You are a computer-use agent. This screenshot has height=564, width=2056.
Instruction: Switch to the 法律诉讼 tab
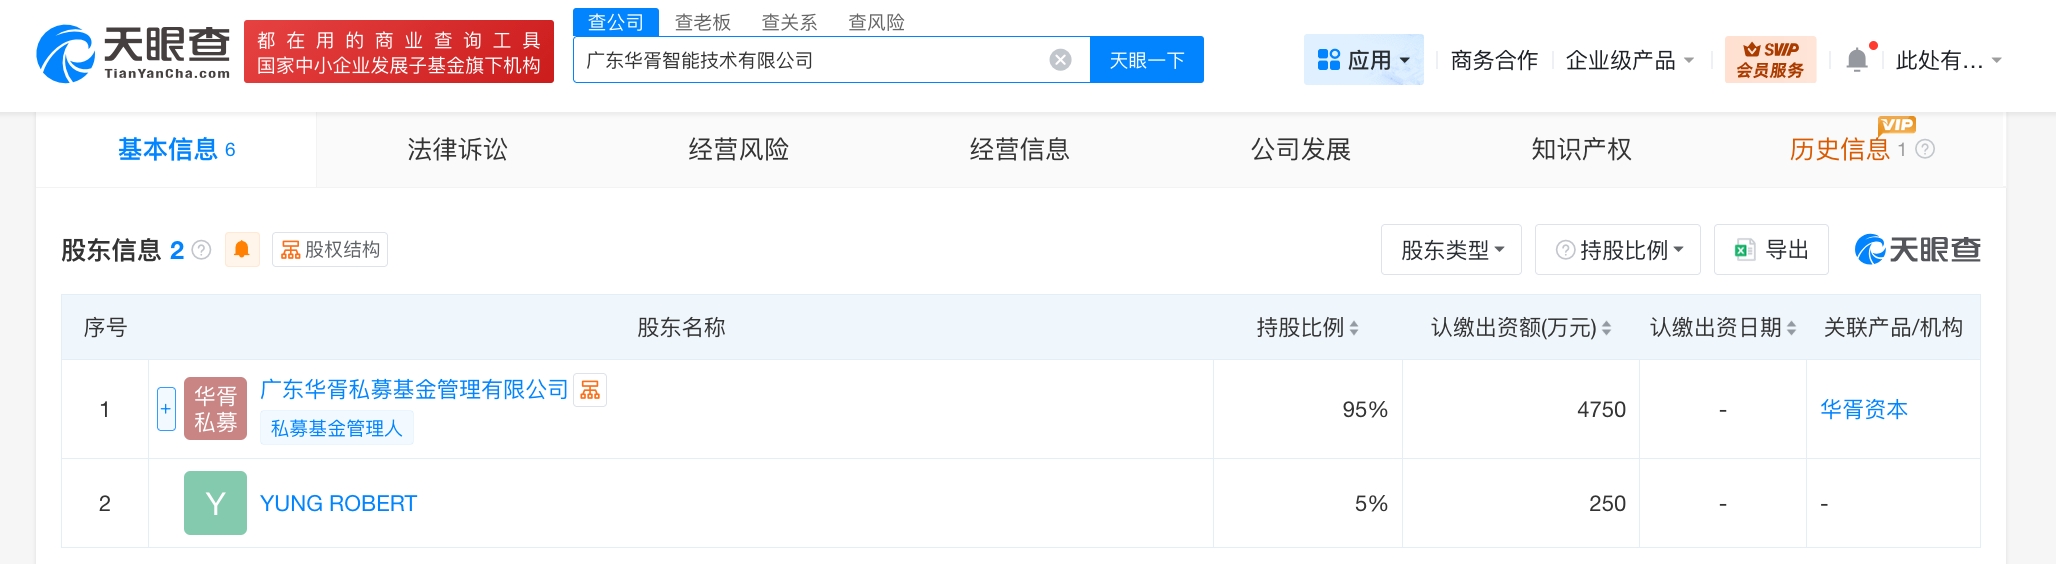(x=457, y=150)
